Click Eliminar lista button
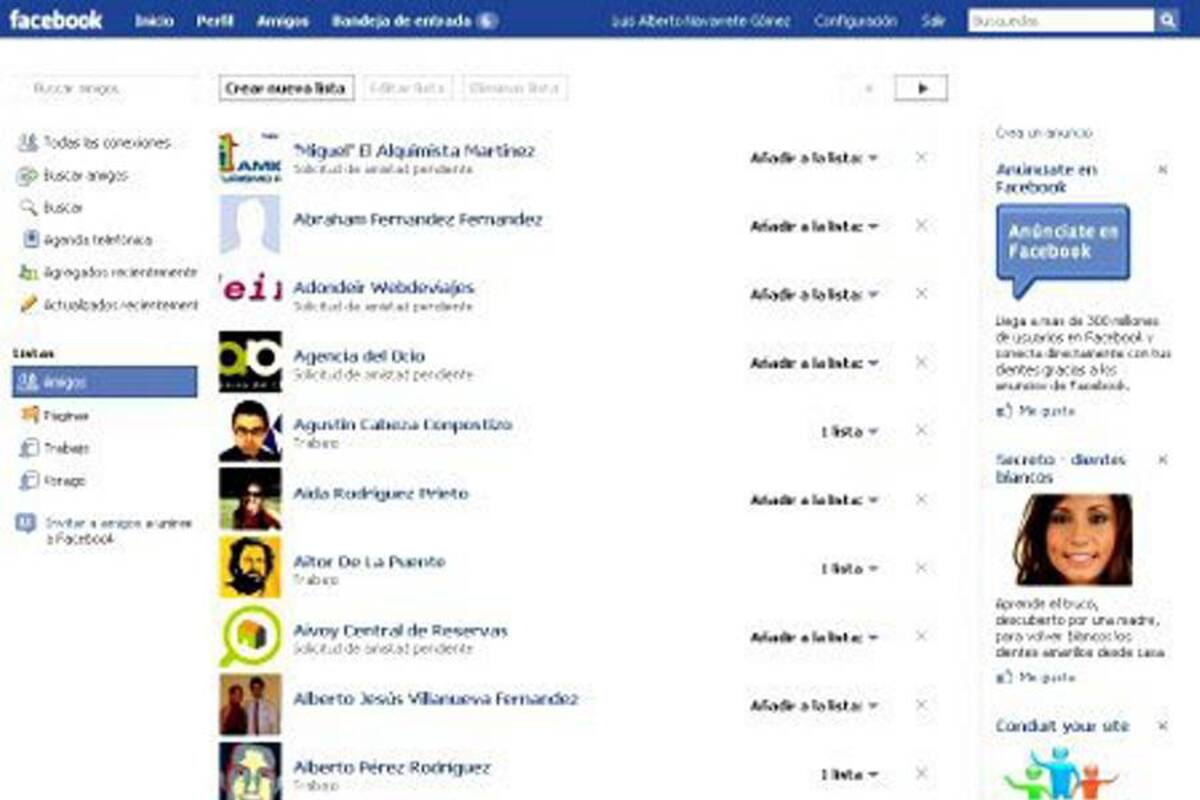 coord(515,88)
